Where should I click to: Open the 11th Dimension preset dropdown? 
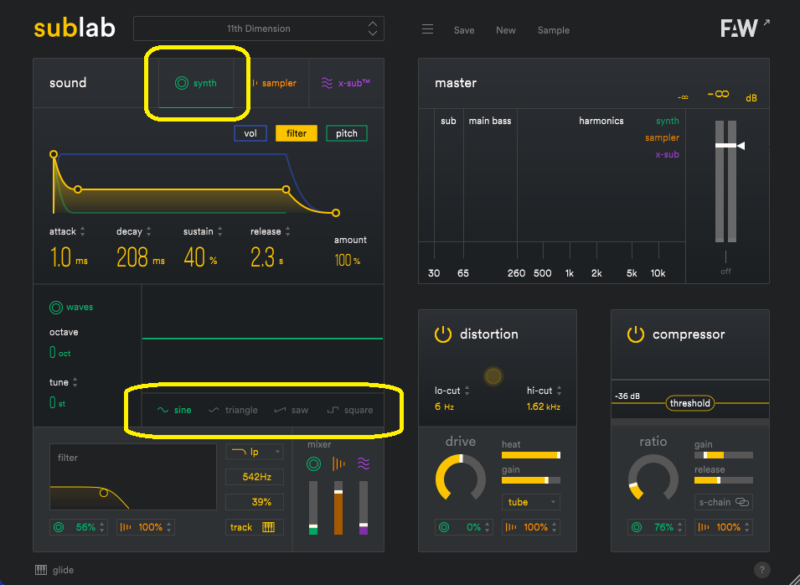[258, 29]
